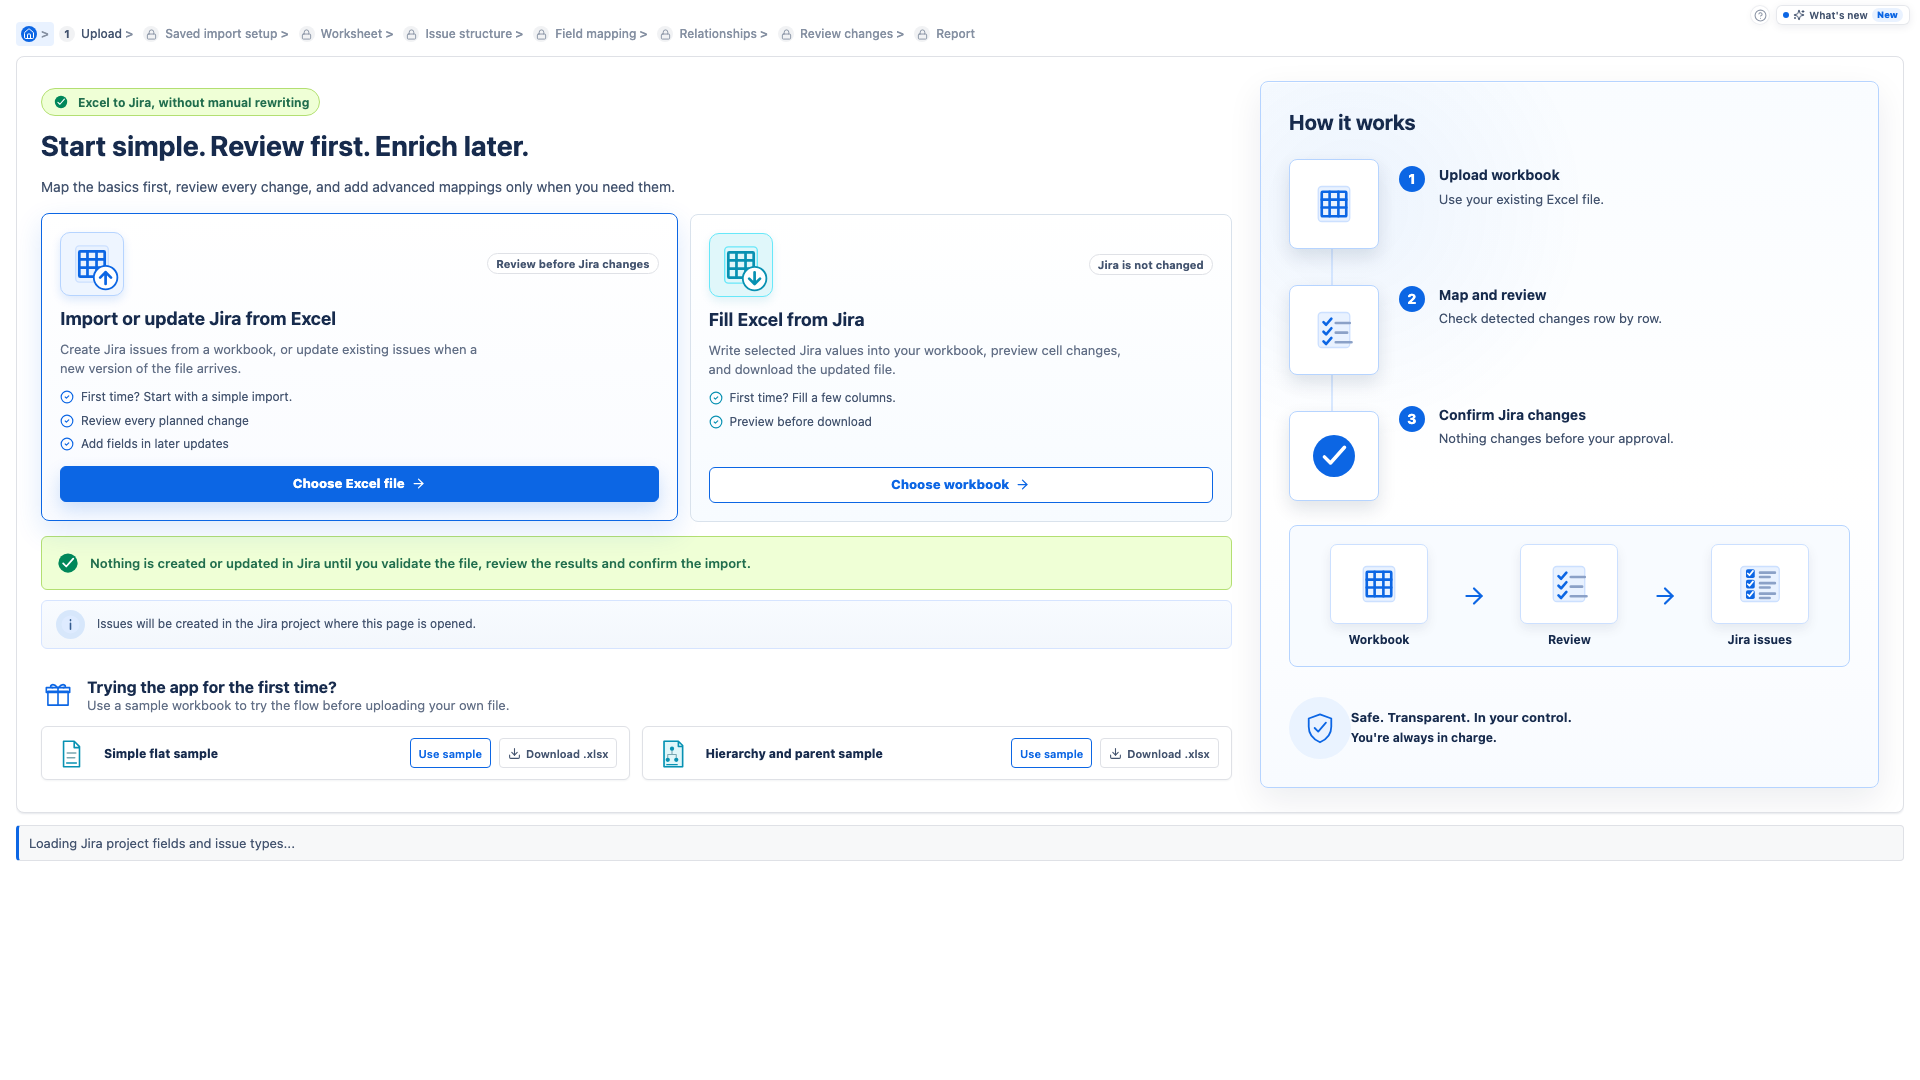1920x1080 pixels.
Task: Click Jira issues icon in flow diagram
Action: click(x=1760, y=584)
